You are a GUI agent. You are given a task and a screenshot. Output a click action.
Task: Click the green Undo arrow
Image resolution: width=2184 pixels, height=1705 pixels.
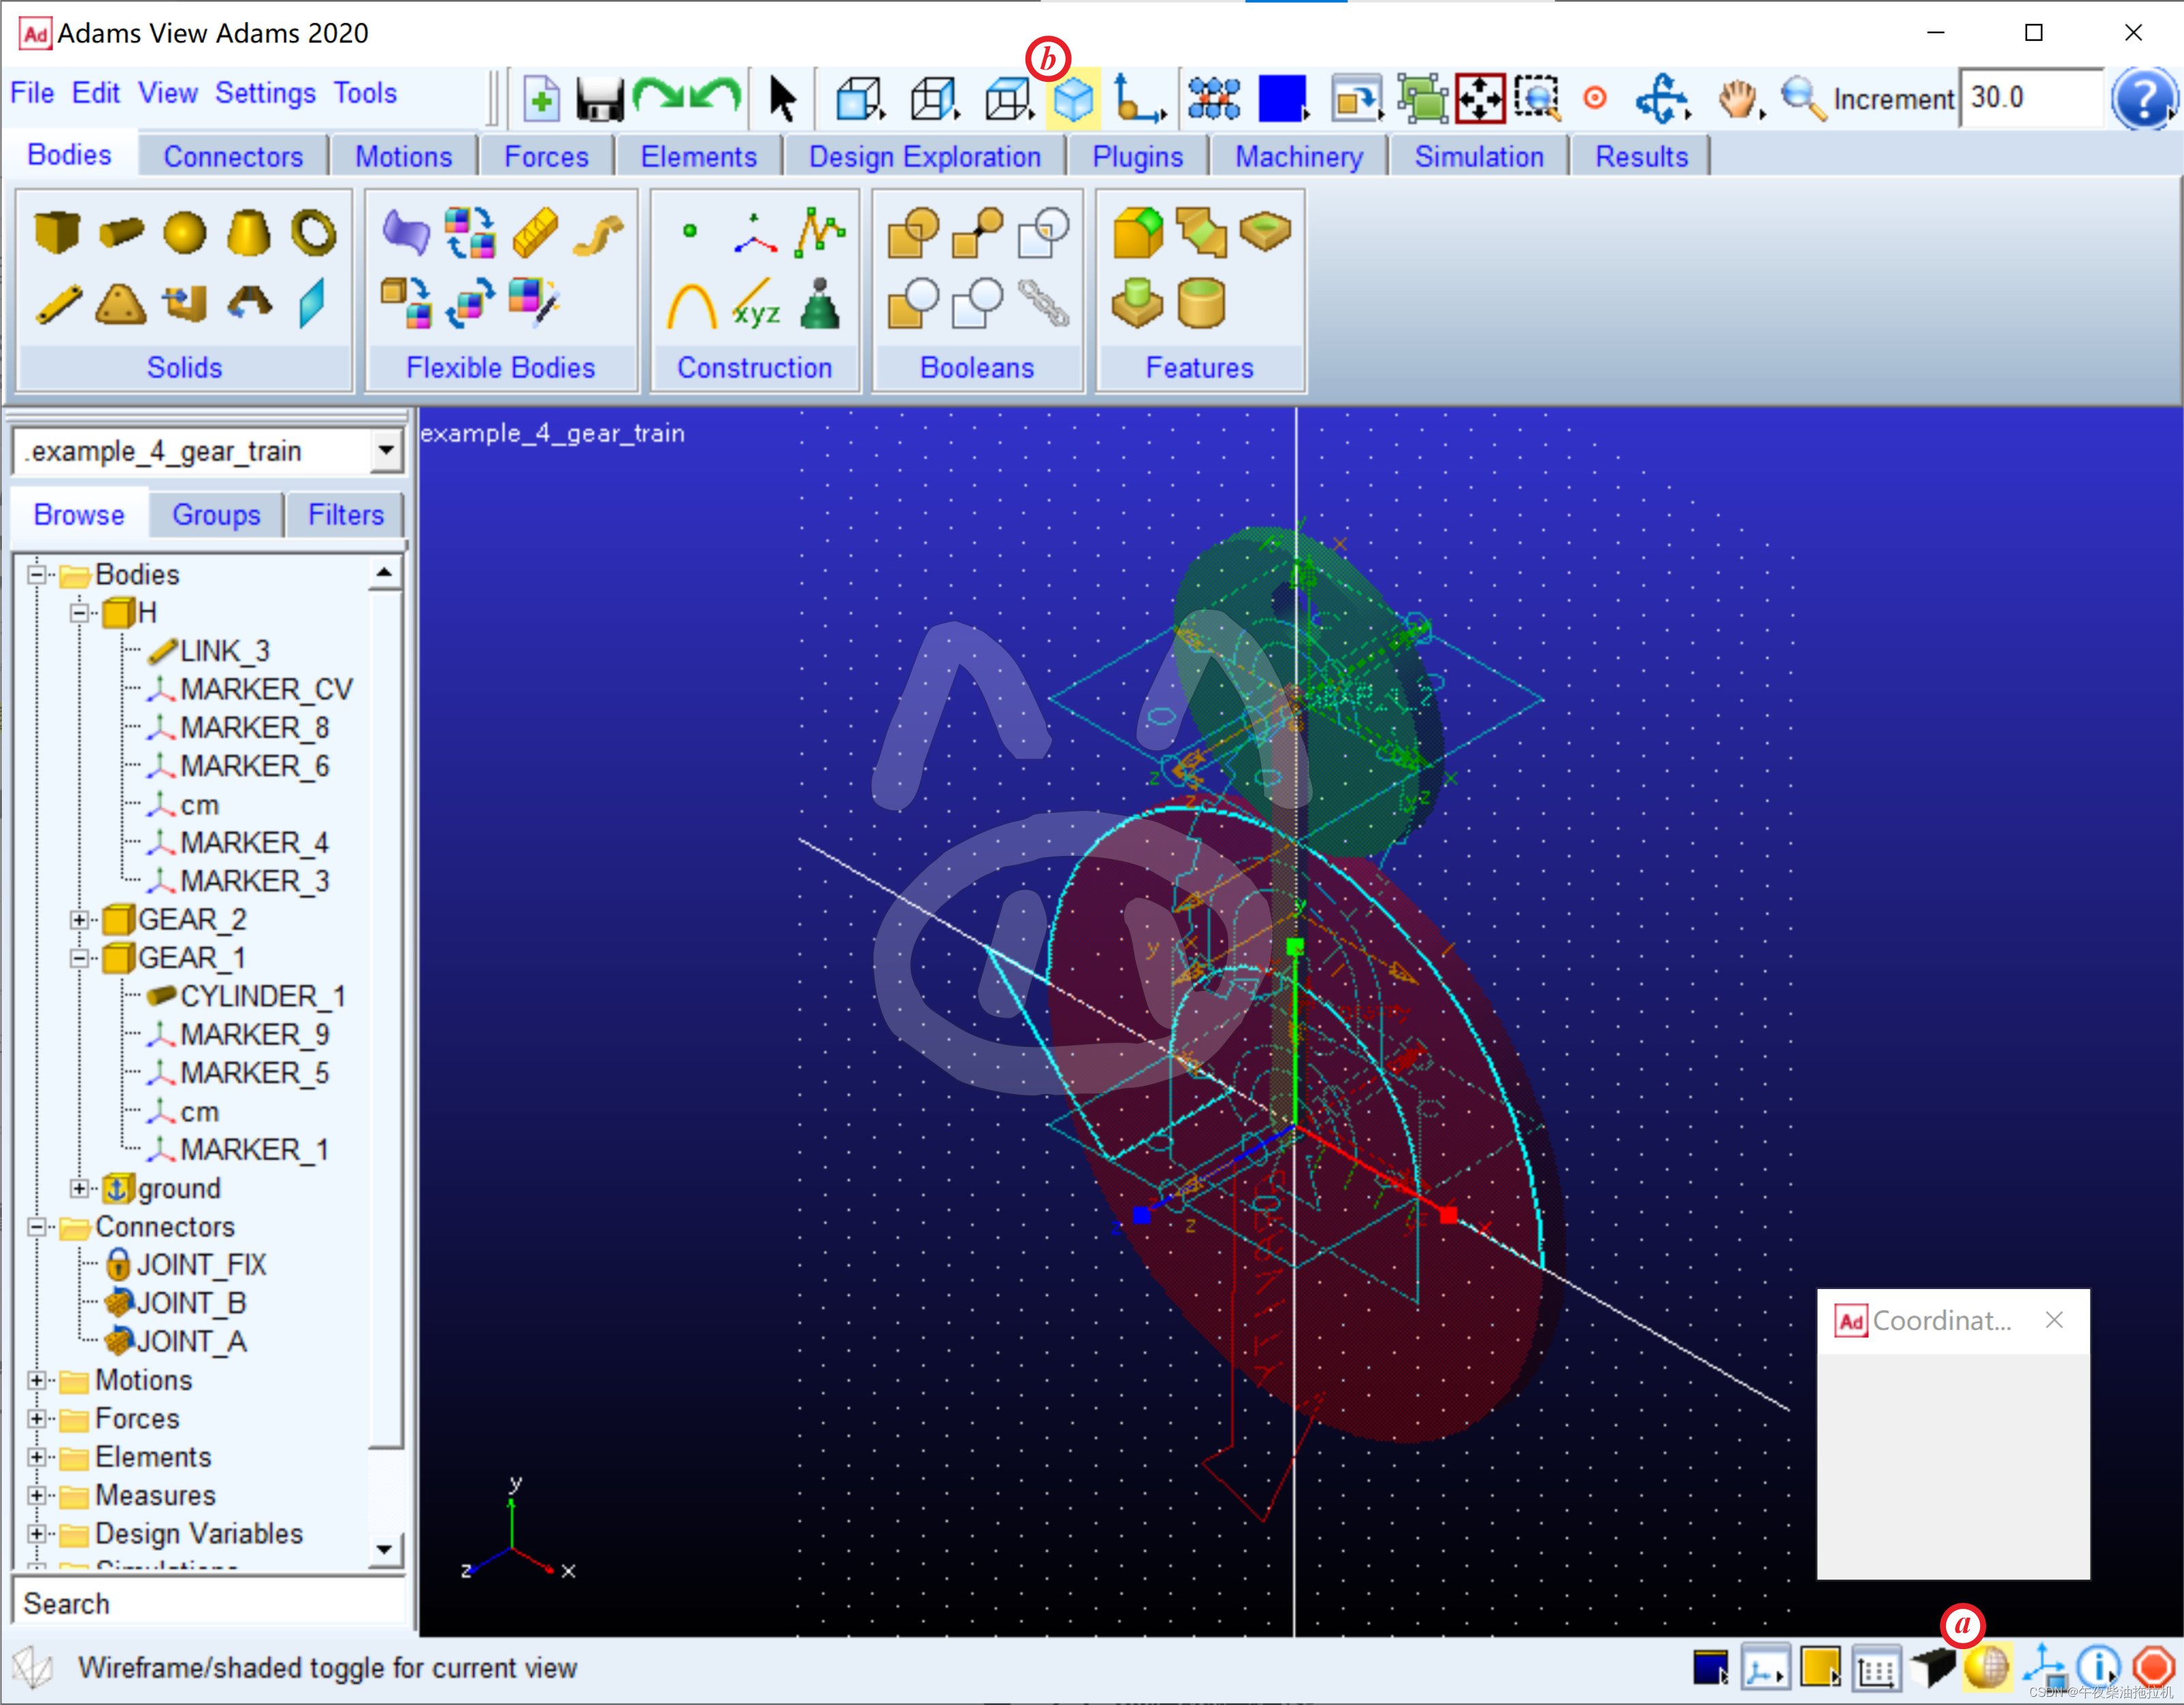pos(715,96)
